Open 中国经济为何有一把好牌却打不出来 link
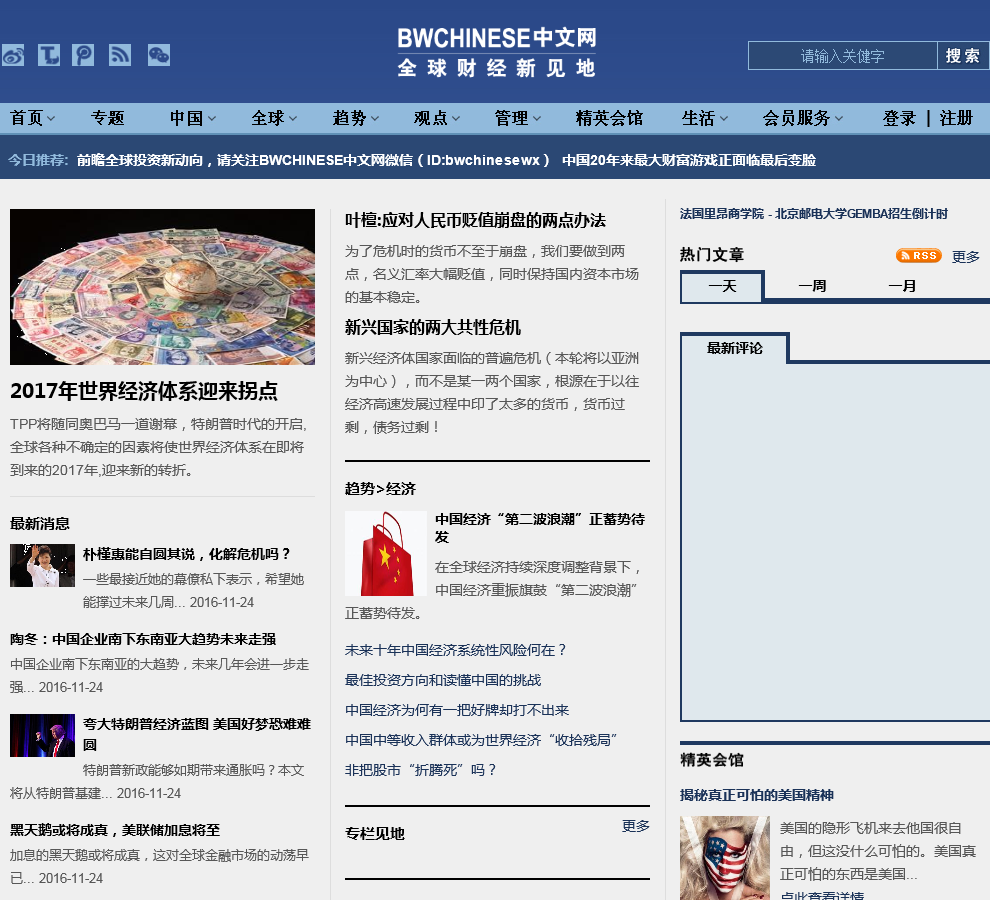990x900 pixels. (x=457, y=710)
